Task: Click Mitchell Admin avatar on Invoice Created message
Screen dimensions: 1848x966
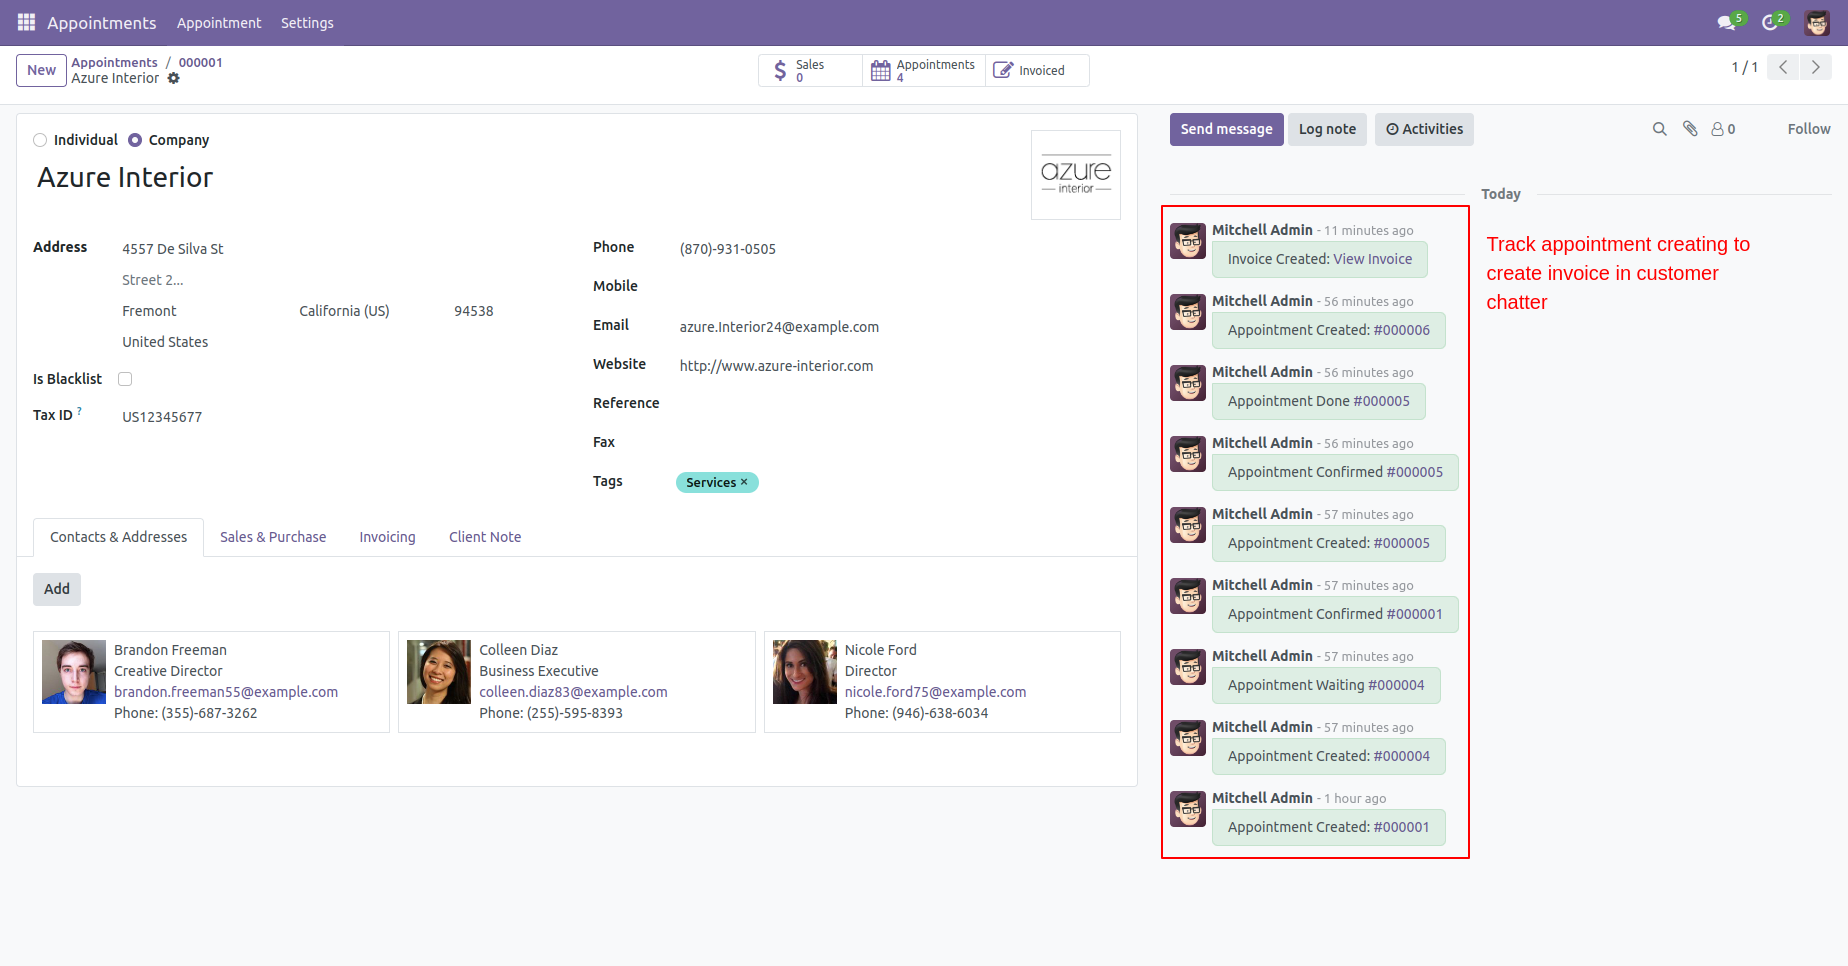Action: [1188, 241]
